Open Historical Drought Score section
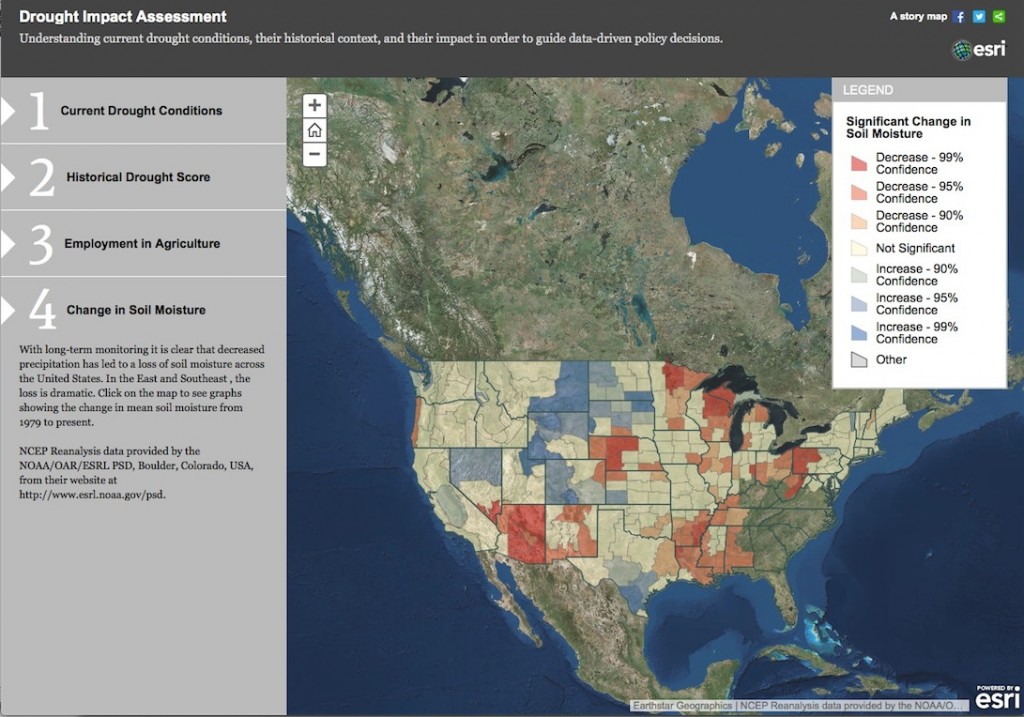Viewport: 1024px width, 717px height. pos(143,177)
